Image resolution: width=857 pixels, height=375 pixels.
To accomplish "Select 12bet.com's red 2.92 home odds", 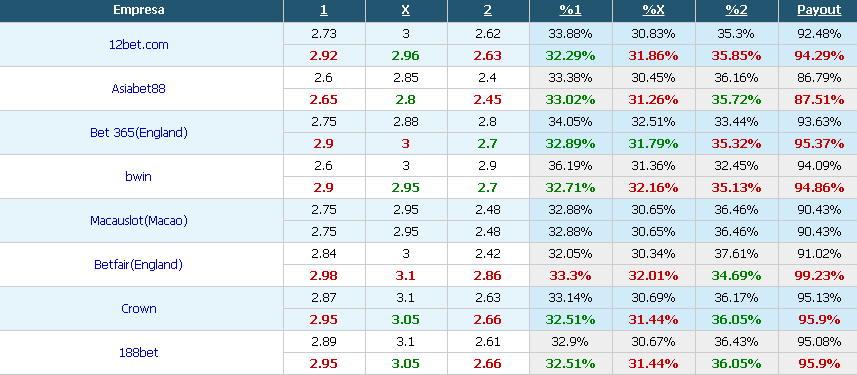I will [324, 56].
